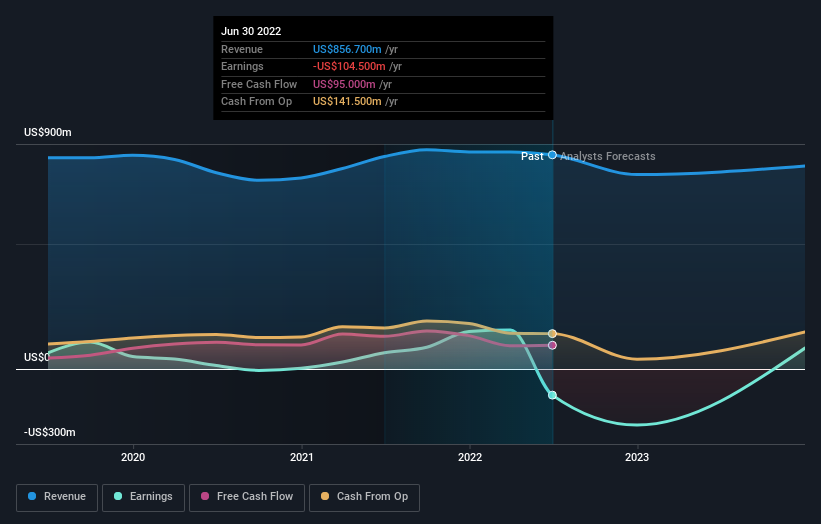Click the Cash From Op label in the tooltip
Screen dimensions: 821x524
tap(257, 102)
